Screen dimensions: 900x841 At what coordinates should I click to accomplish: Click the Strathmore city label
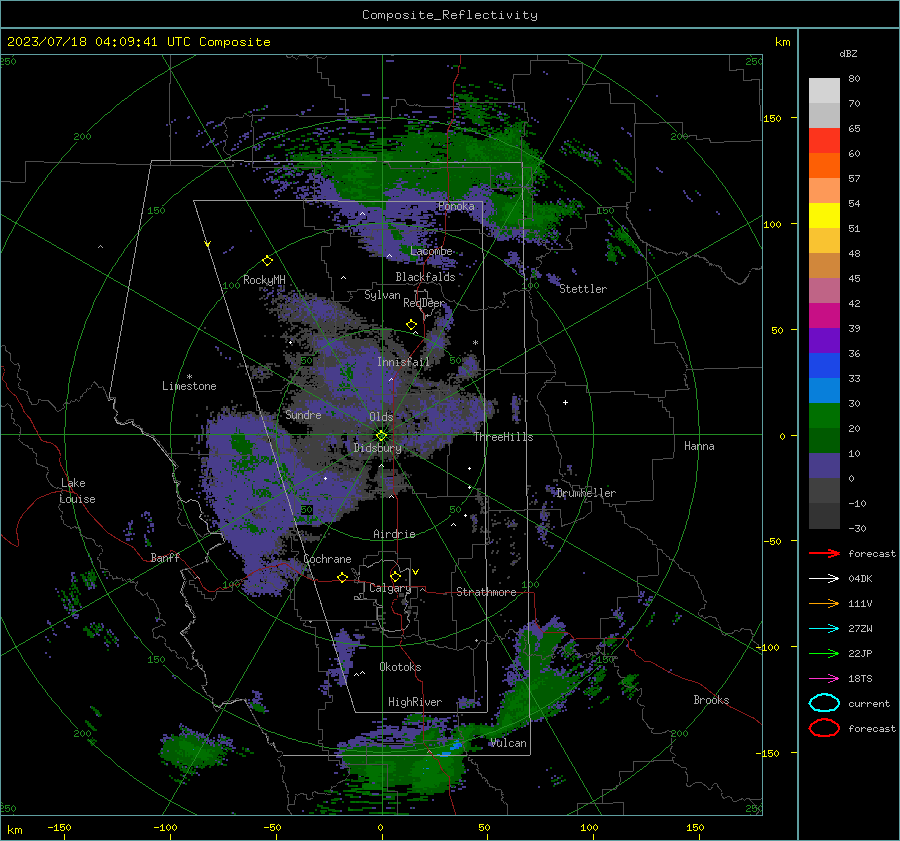(x=486, y=592)
